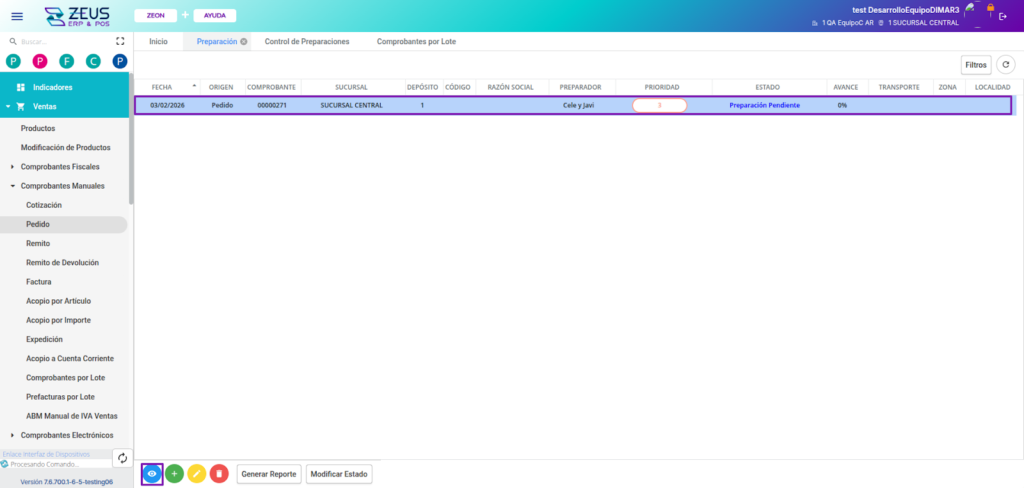Click the orange padlock icon
The image size is (1024, 488).
coord(990,8)
